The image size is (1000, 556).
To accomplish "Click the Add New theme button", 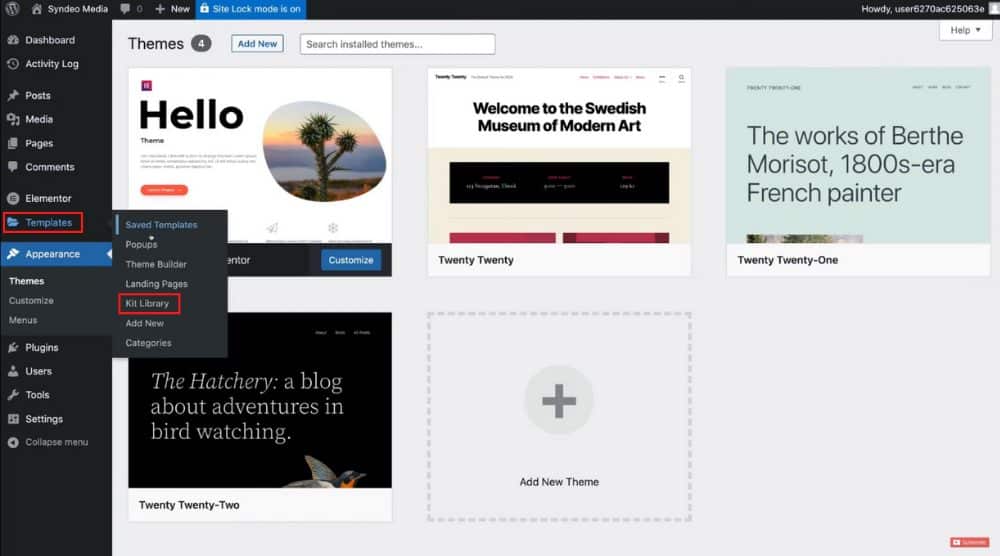I will tap(257, 43).
